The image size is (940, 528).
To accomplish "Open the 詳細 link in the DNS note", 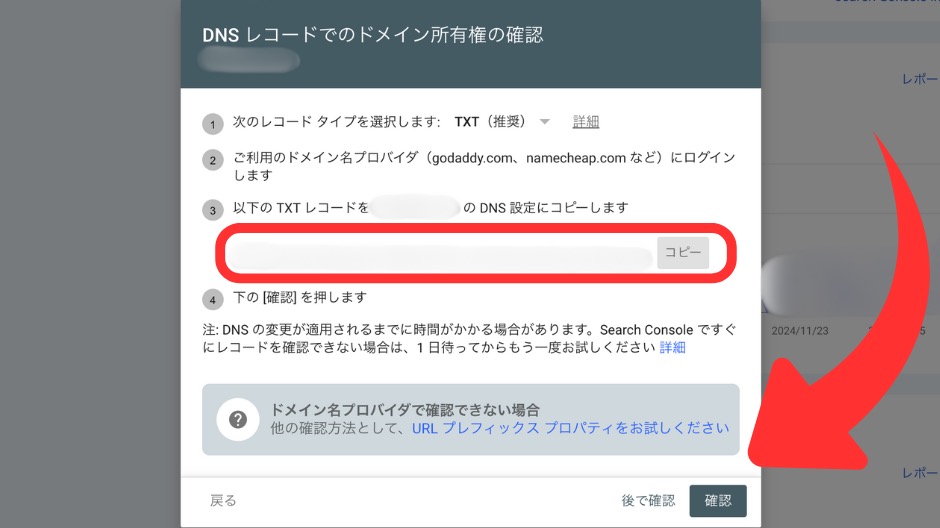I will point(673,348).
